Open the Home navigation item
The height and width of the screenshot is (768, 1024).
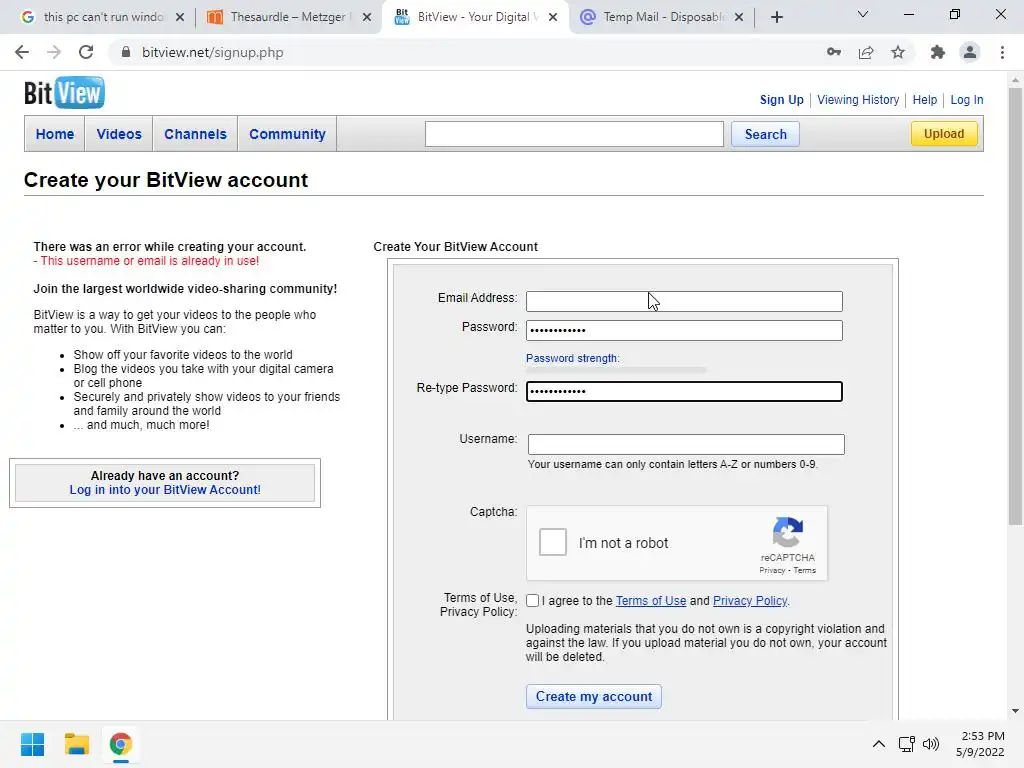(x=55, y=134)
